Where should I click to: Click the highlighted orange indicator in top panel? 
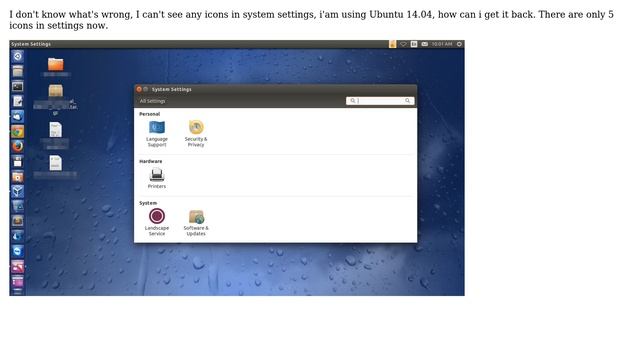tap(393, 44)
